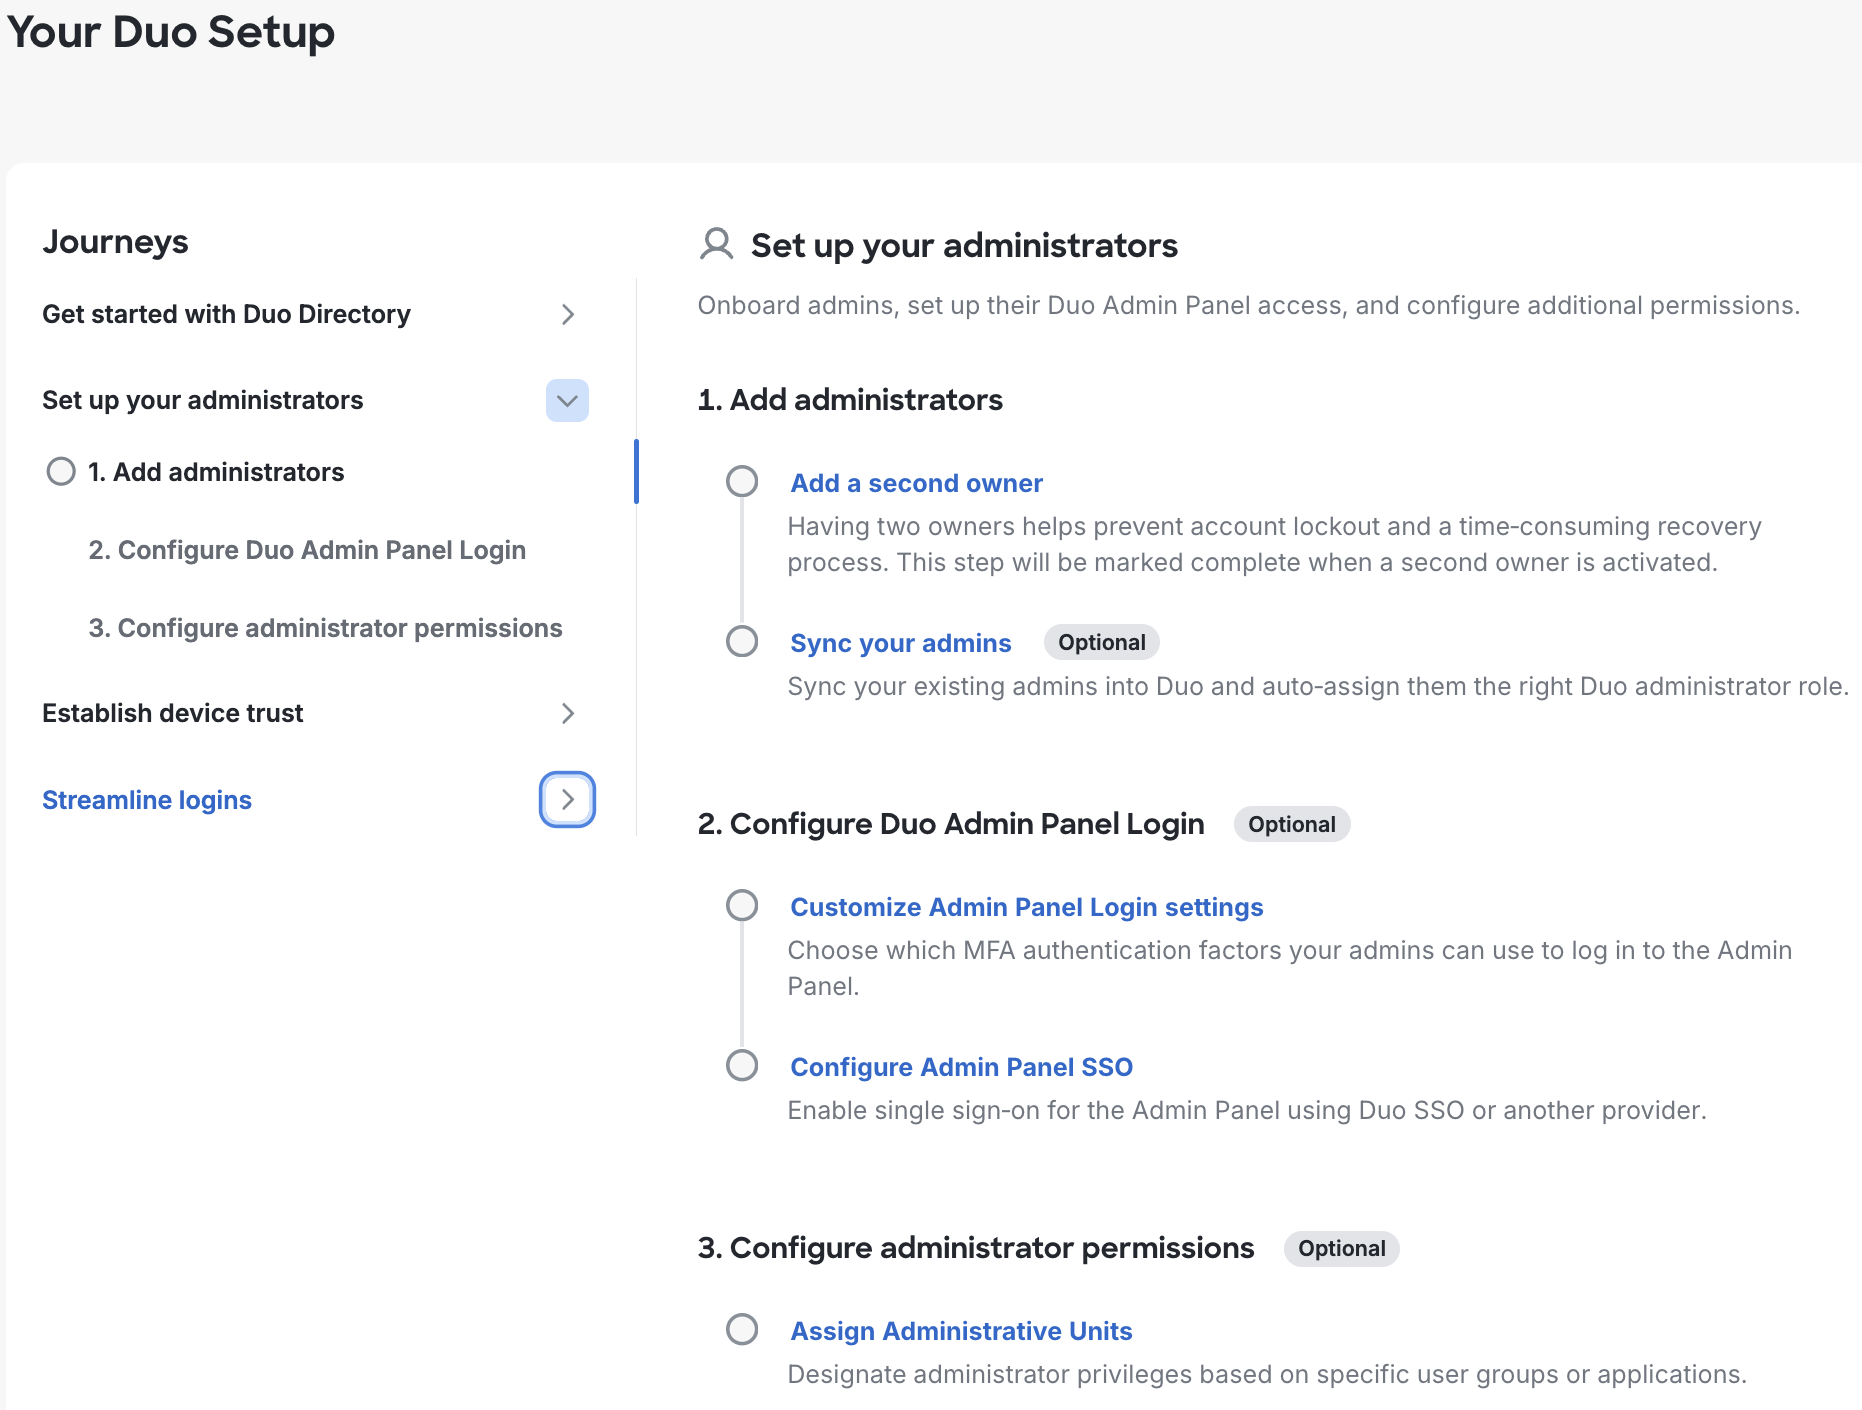Open the Add a second owner link
This screenshot has width=1862, height=1410.
point(916,483)
